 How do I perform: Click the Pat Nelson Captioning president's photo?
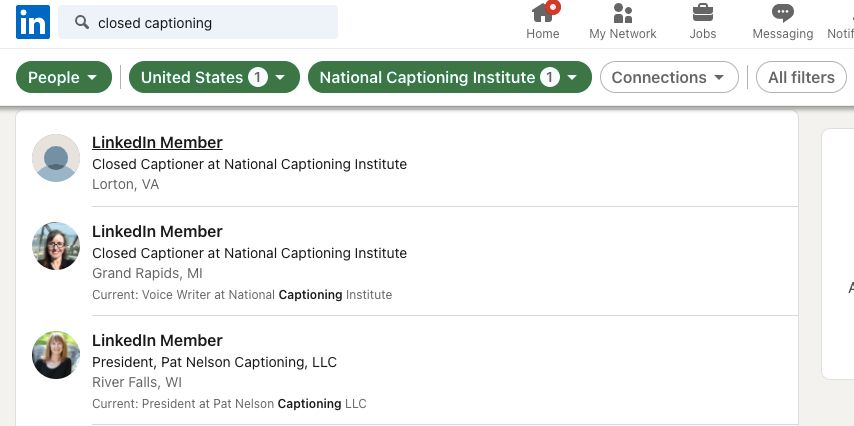pos(56,355)
